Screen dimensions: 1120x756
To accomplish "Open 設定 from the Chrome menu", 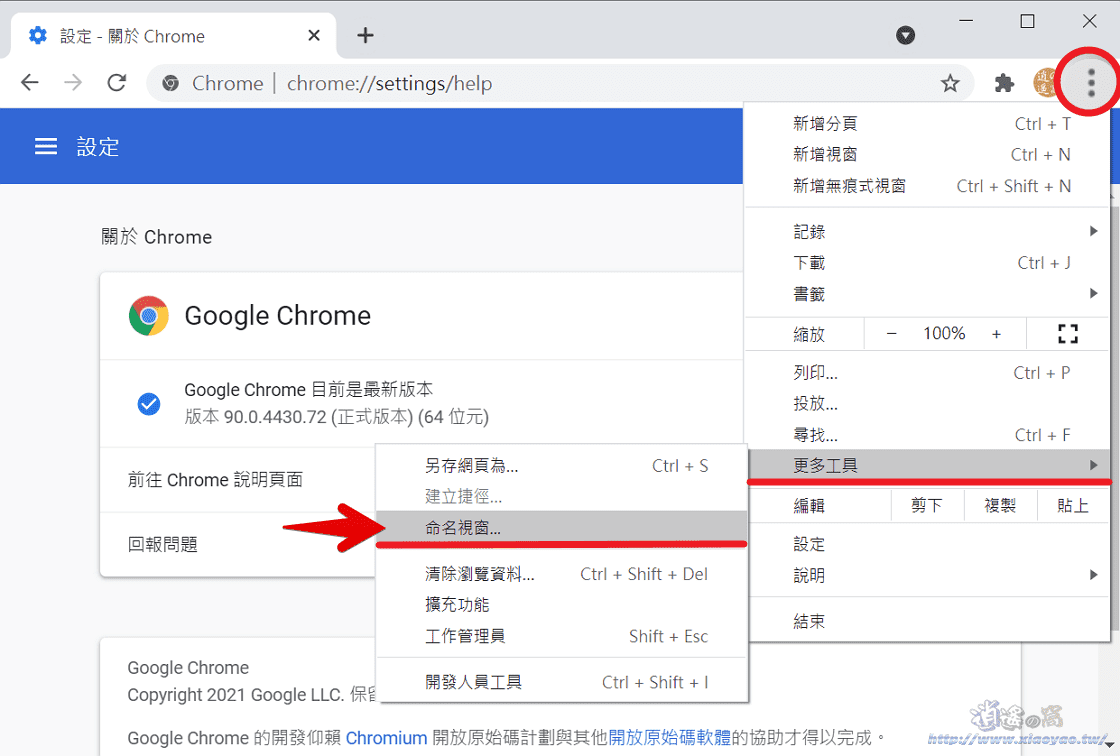I will coord(927,544).
